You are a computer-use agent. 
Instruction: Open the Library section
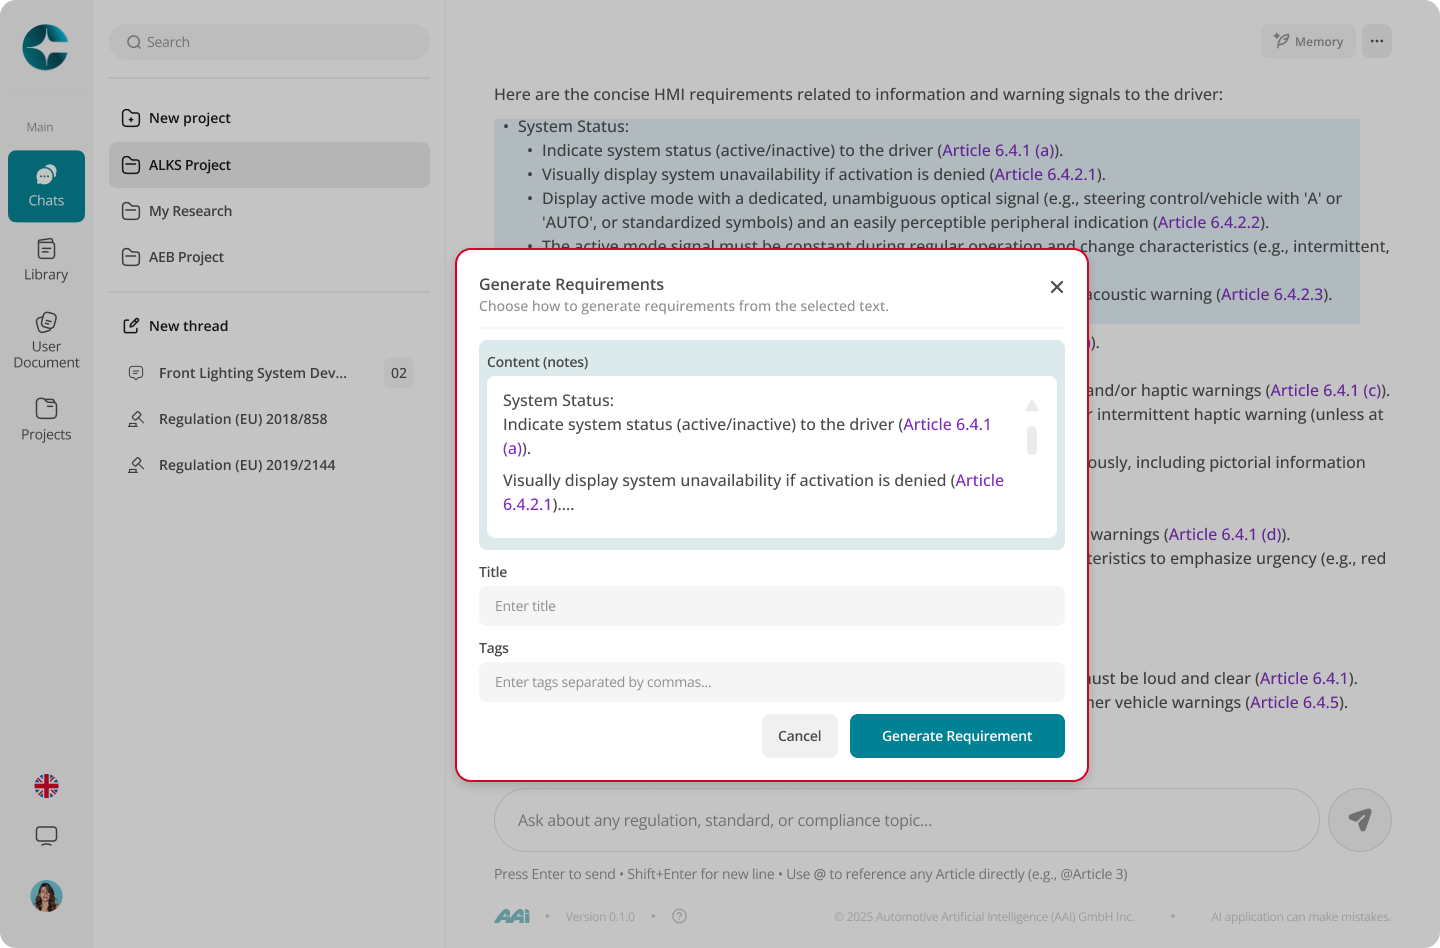pyautogui.click(x=46, y=260)
